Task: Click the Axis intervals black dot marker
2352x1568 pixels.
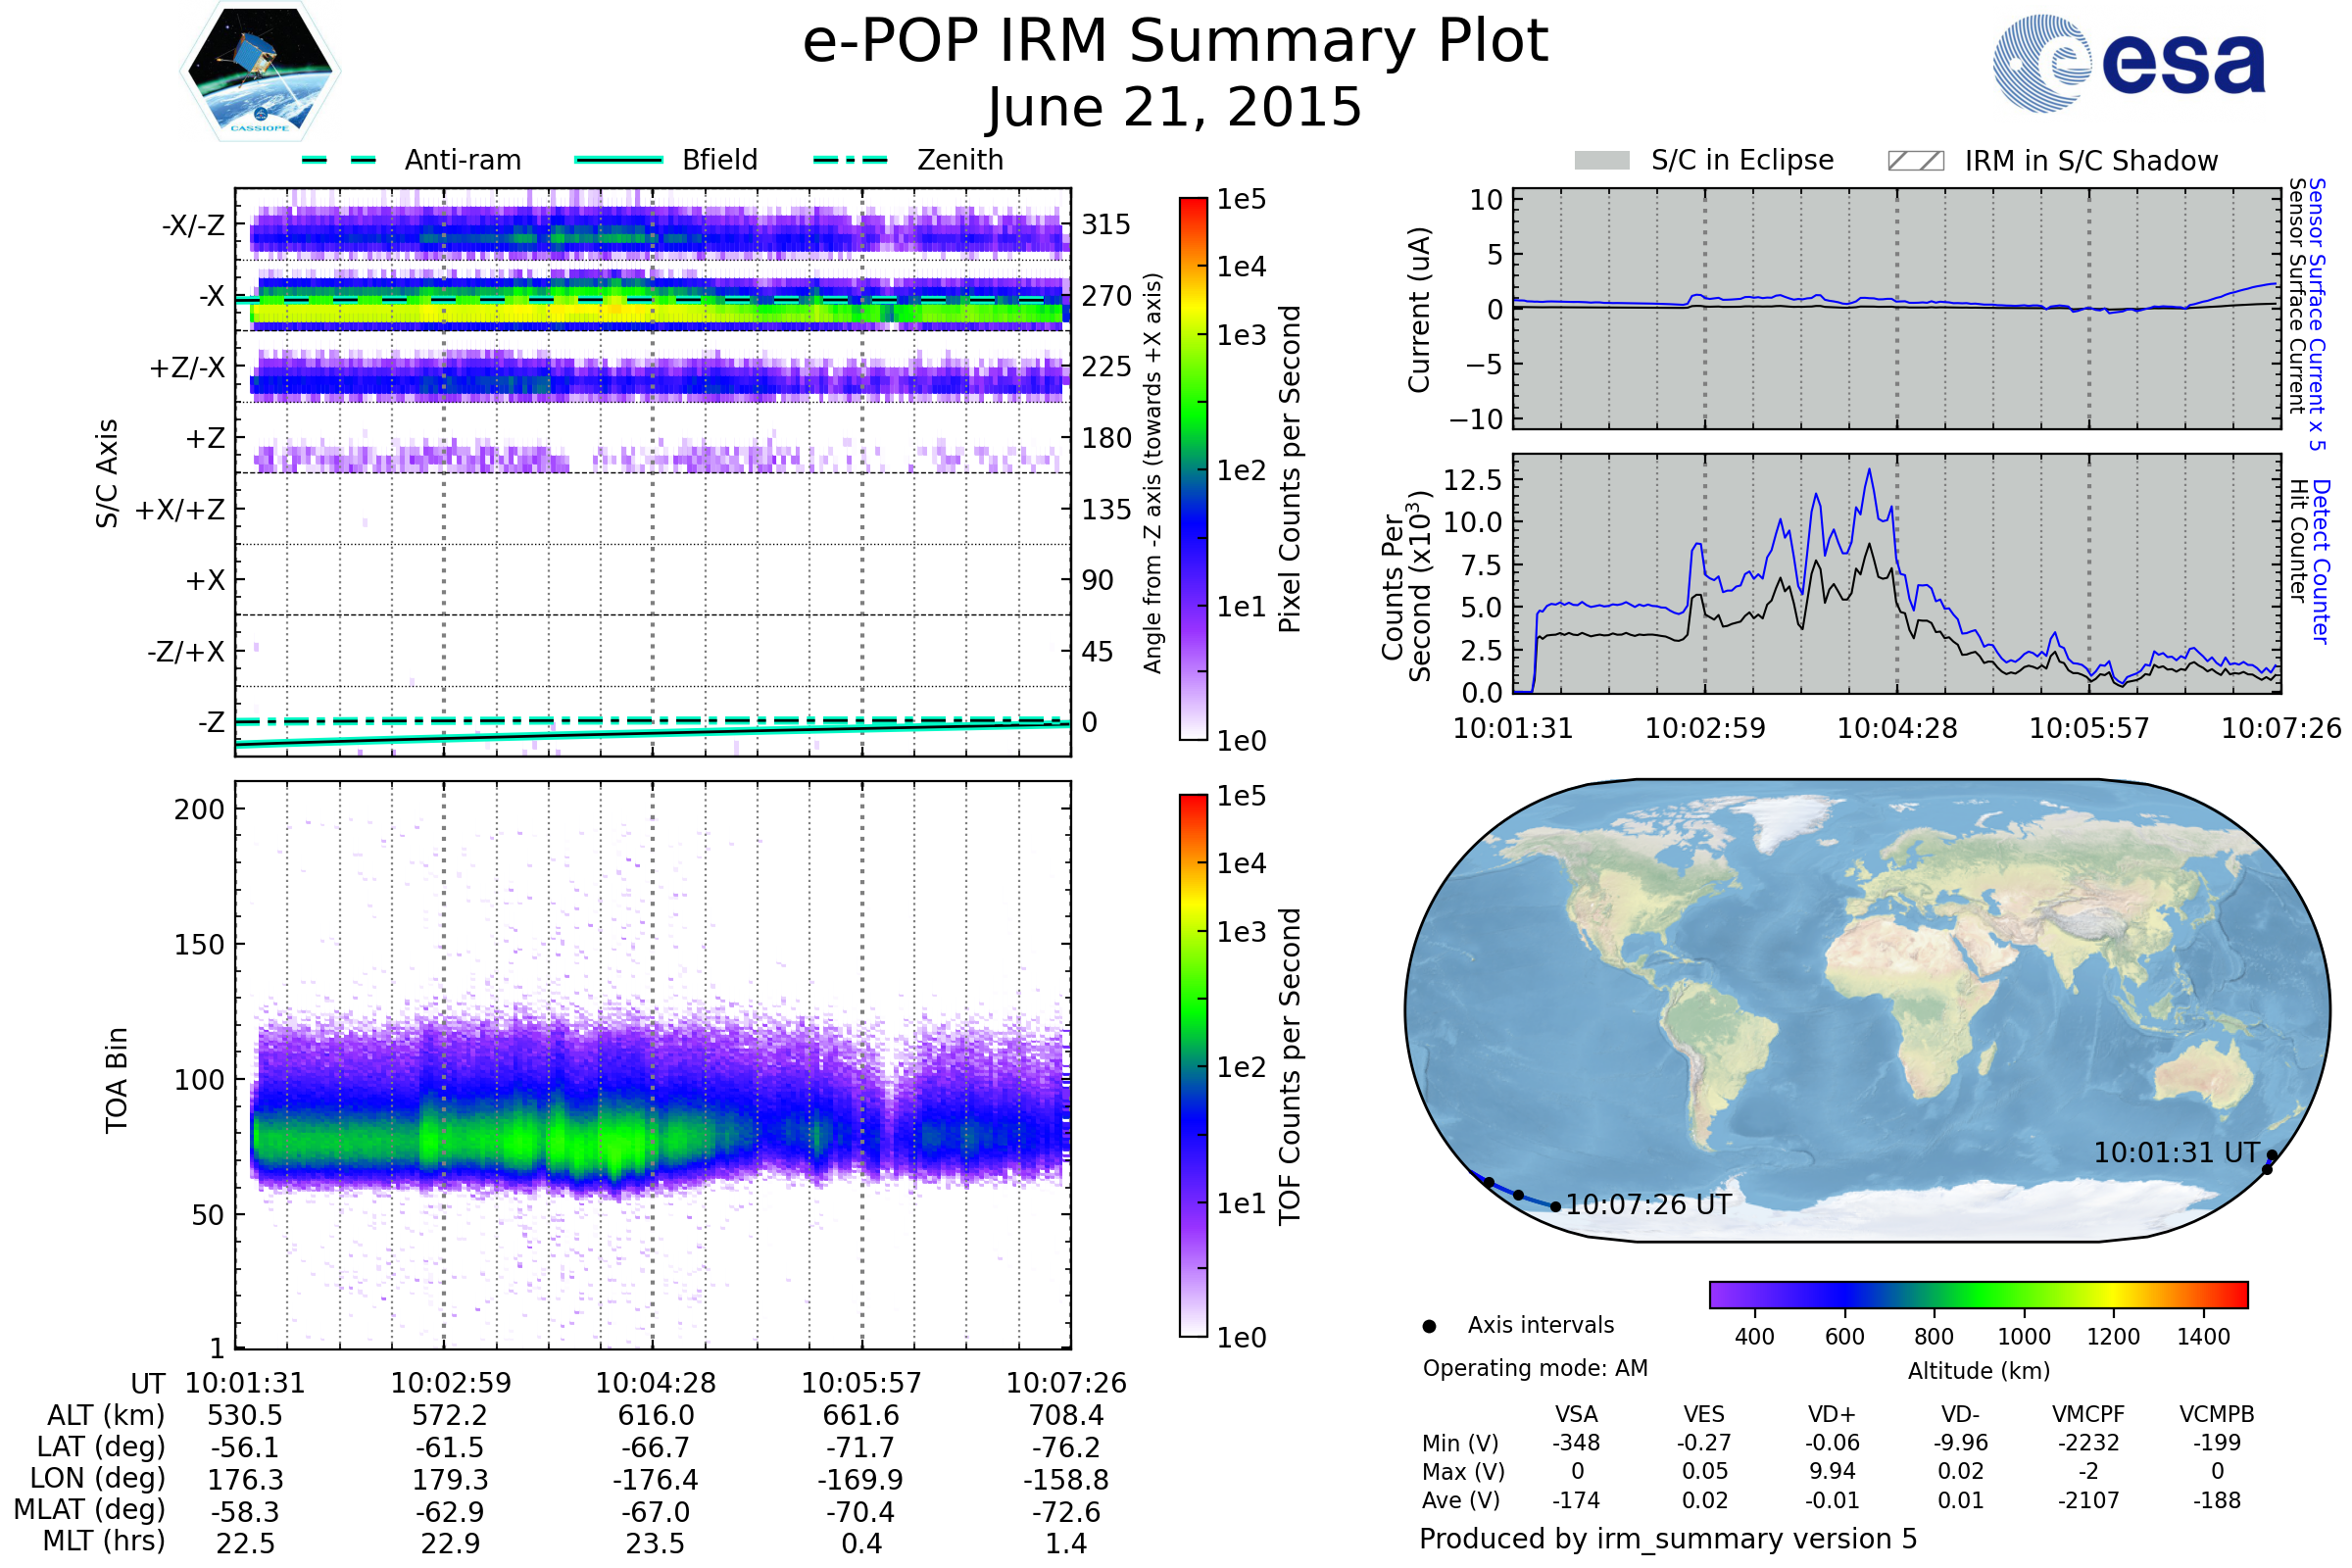Action: pos(1430,1326)
